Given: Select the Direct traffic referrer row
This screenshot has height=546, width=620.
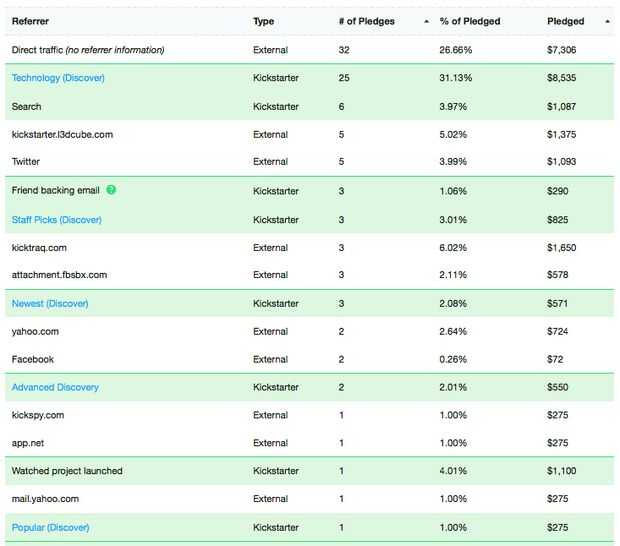Looking at the screenshot, I should [88, 50].
